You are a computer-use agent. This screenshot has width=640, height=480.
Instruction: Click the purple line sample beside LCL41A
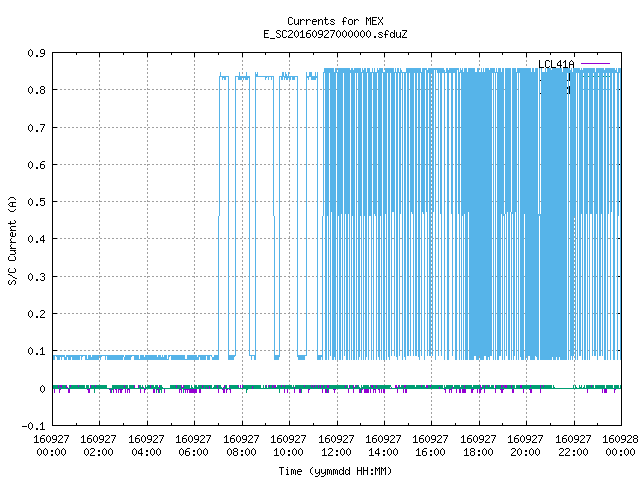(x=595, y=64)
